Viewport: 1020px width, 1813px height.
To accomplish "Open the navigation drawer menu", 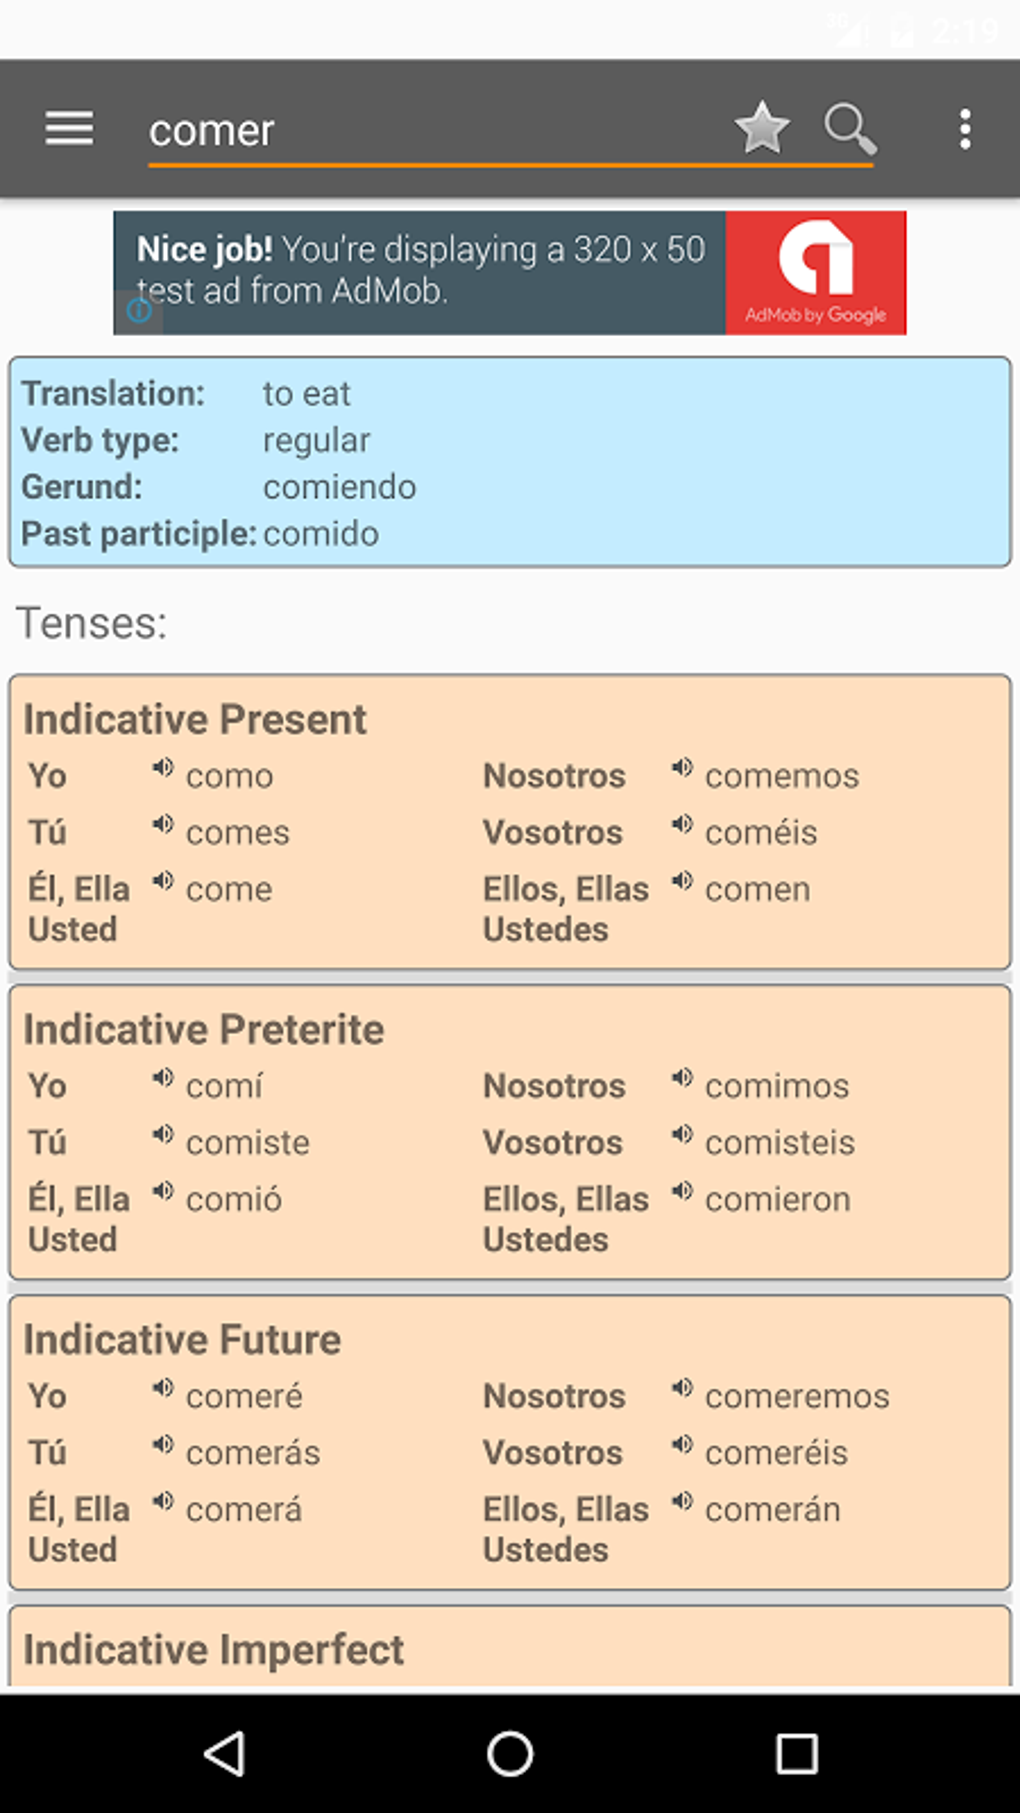I will pos(68,128).
